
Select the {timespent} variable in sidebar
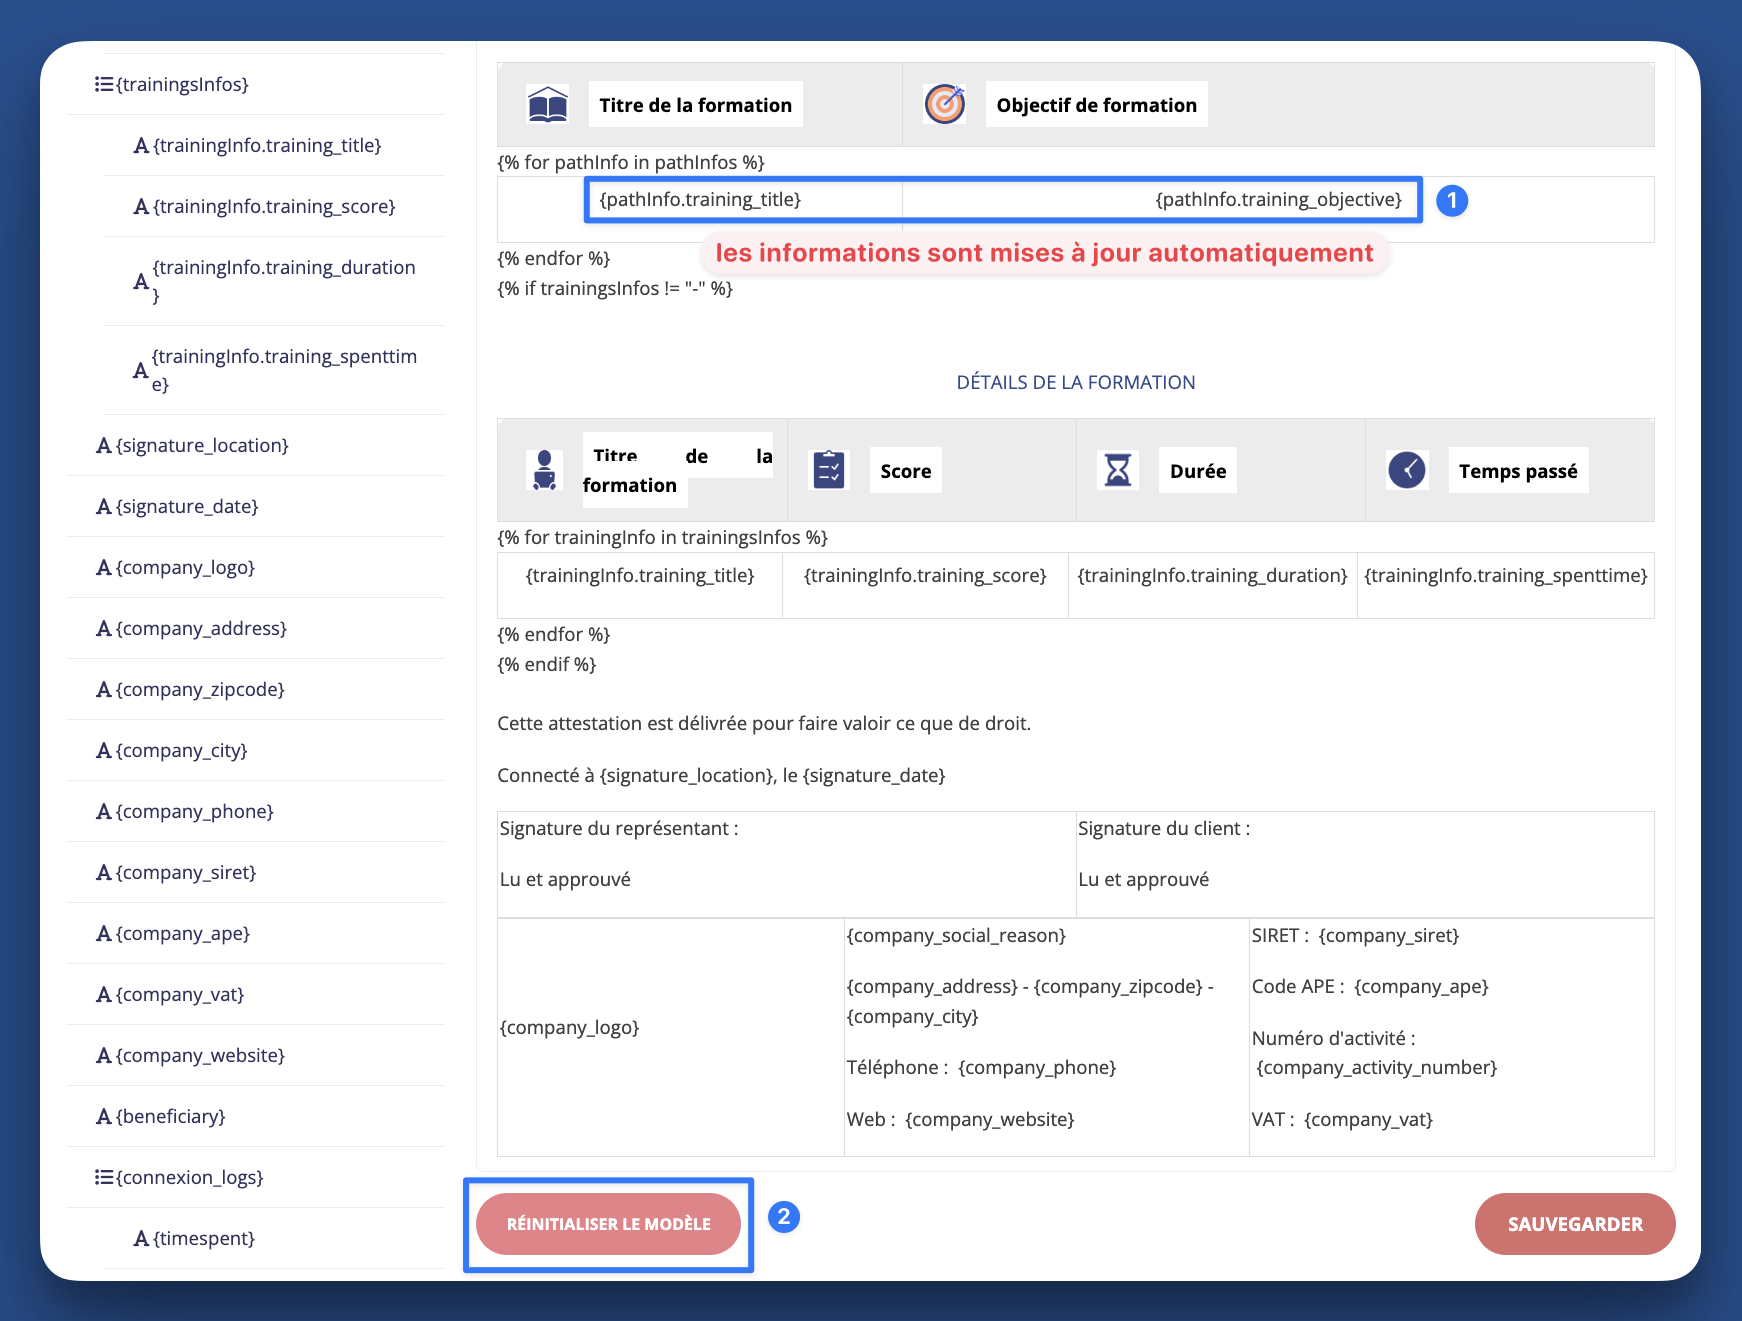(x=200, y=1238)
